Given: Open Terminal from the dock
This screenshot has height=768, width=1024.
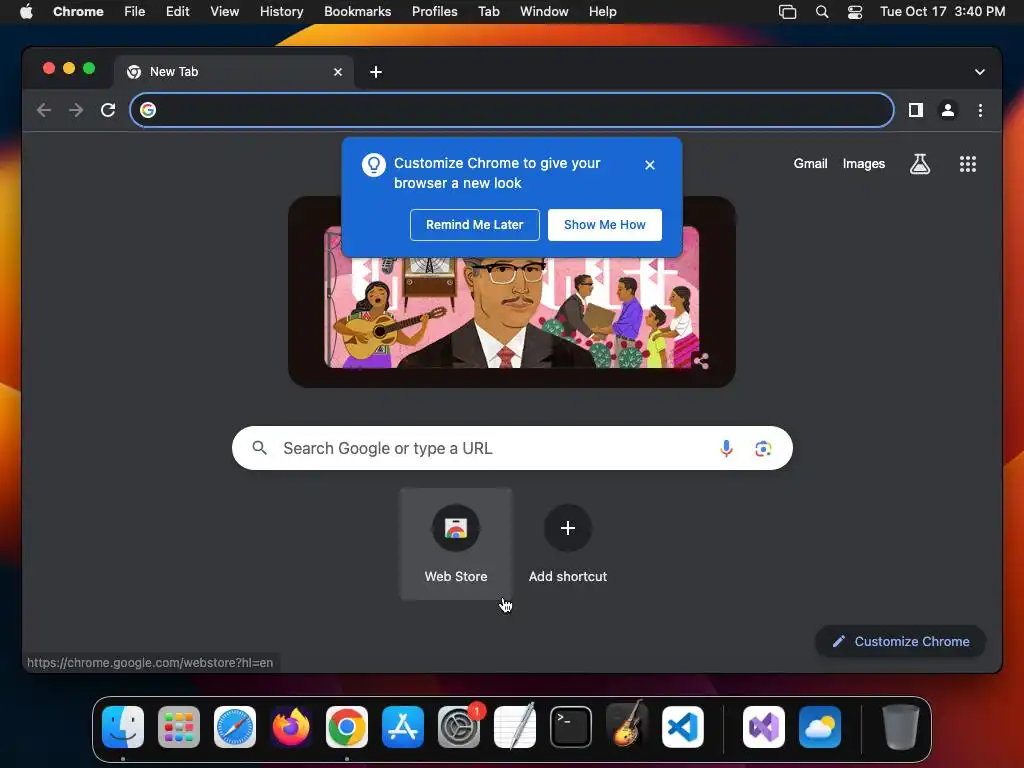Looking at the screenshot, I should pos(571,727).
